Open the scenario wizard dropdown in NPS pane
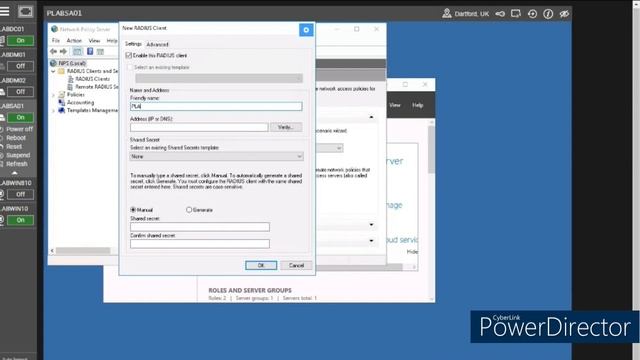The image size is (640, 360). tap(339, 148)
